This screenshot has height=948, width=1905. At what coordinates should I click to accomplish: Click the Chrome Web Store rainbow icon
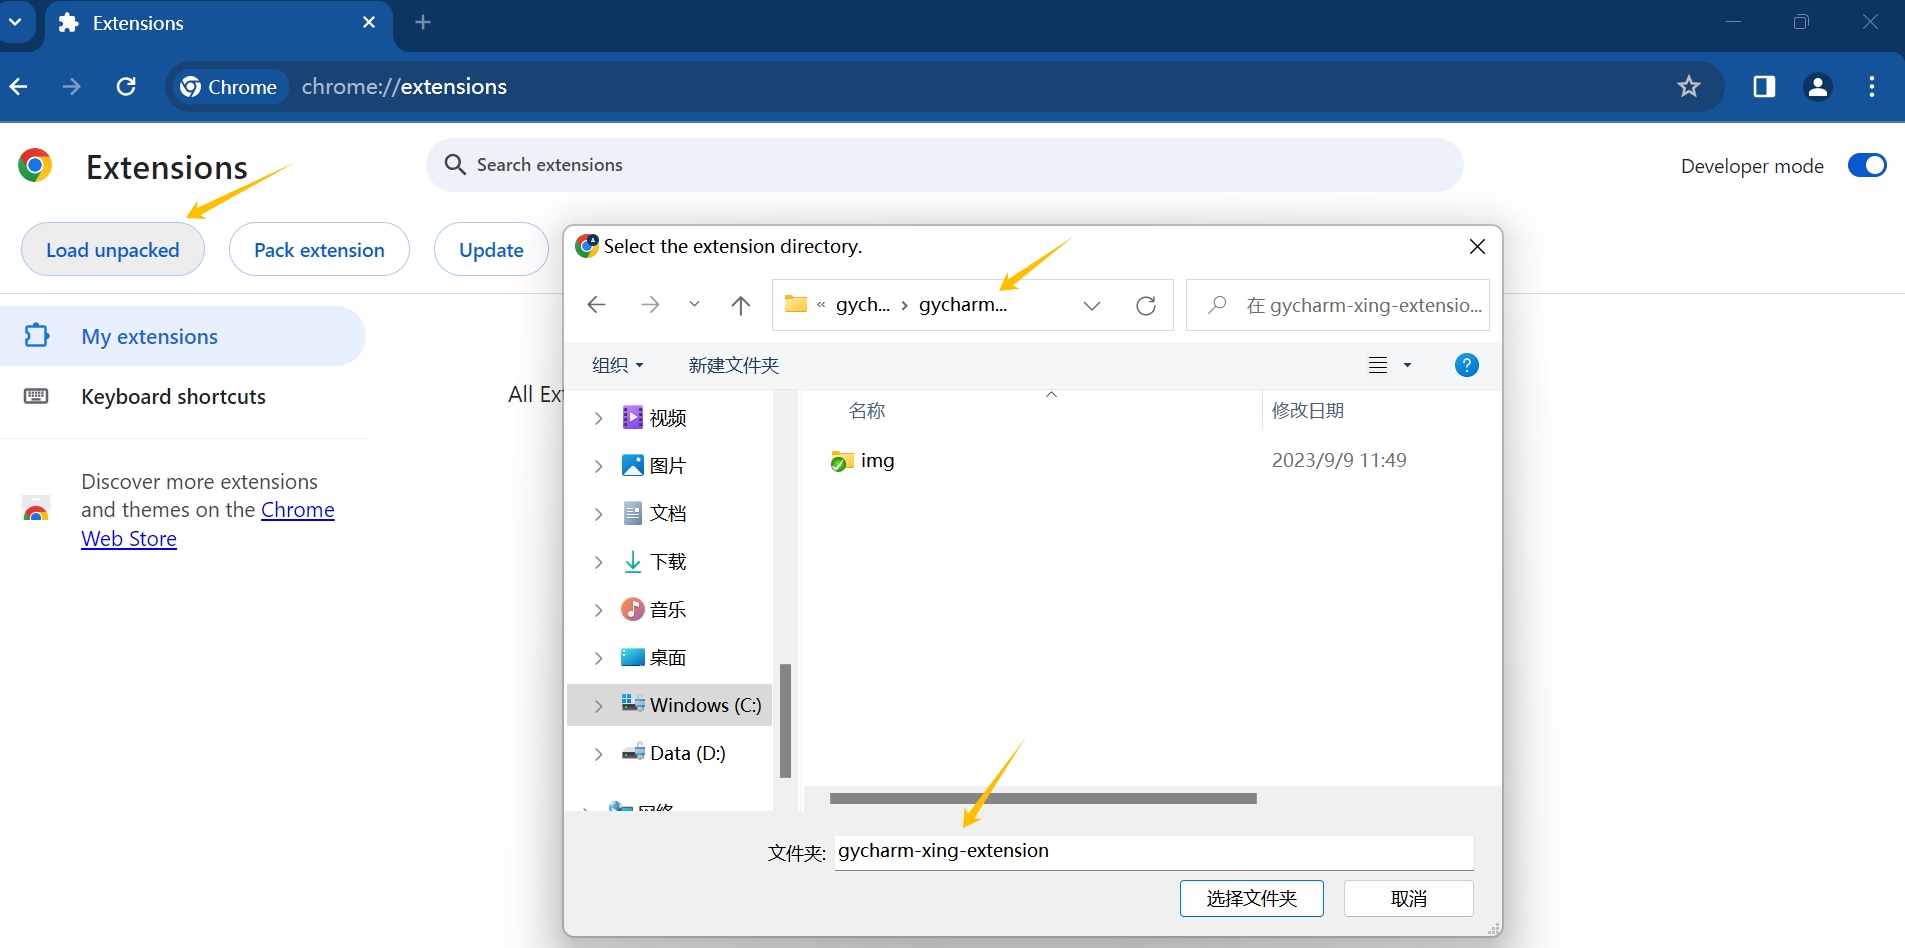[36, 509]
